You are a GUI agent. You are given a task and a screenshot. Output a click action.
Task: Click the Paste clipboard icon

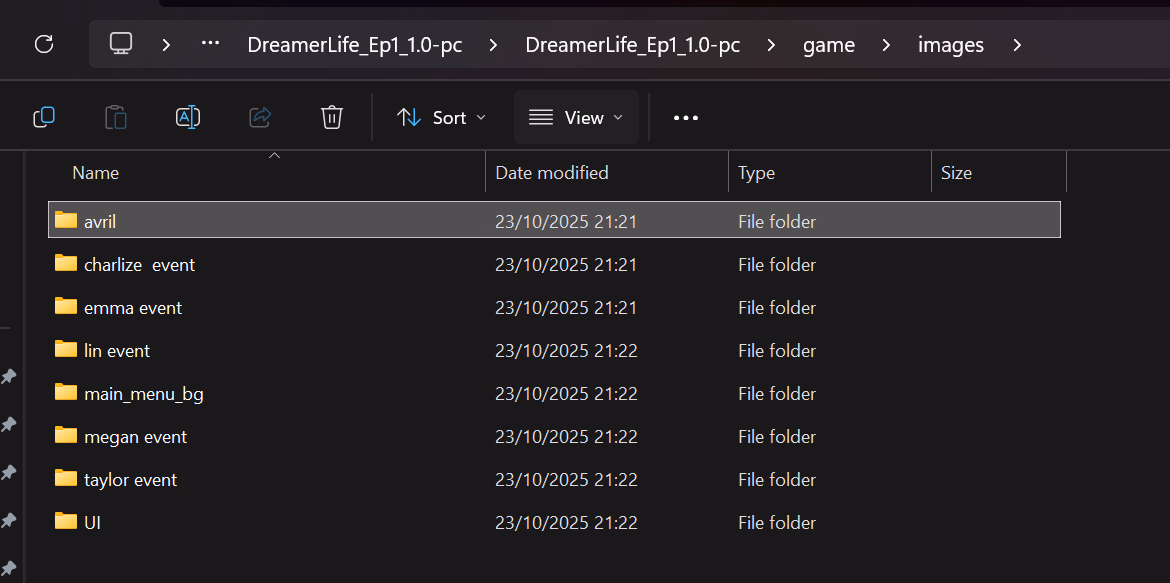[x=116, y=117]
